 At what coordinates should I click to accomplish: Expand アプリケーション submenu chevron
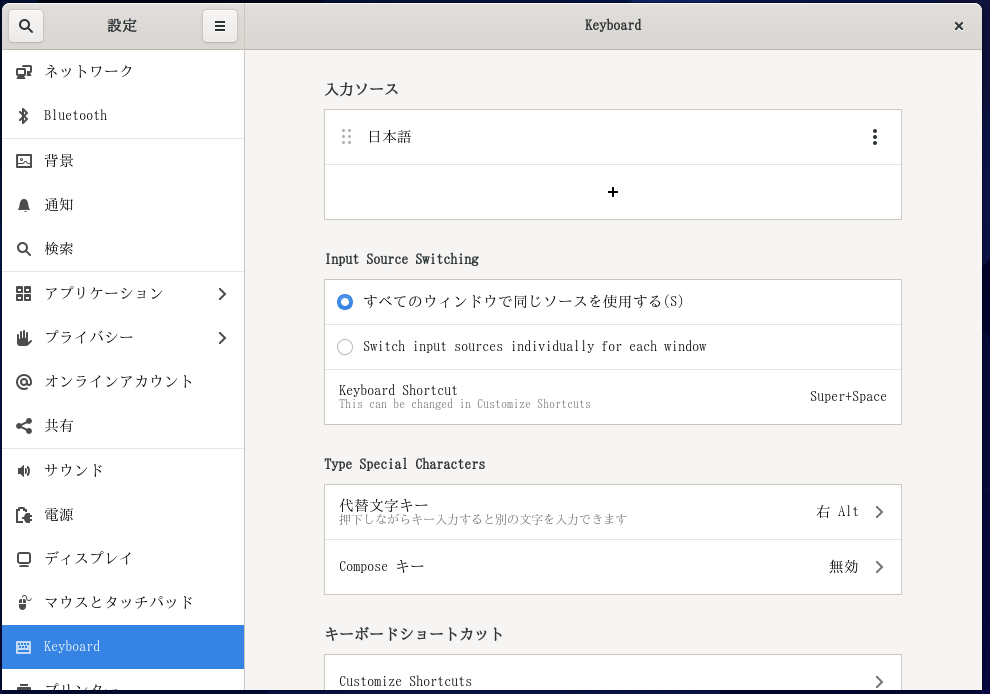point(222,294)
